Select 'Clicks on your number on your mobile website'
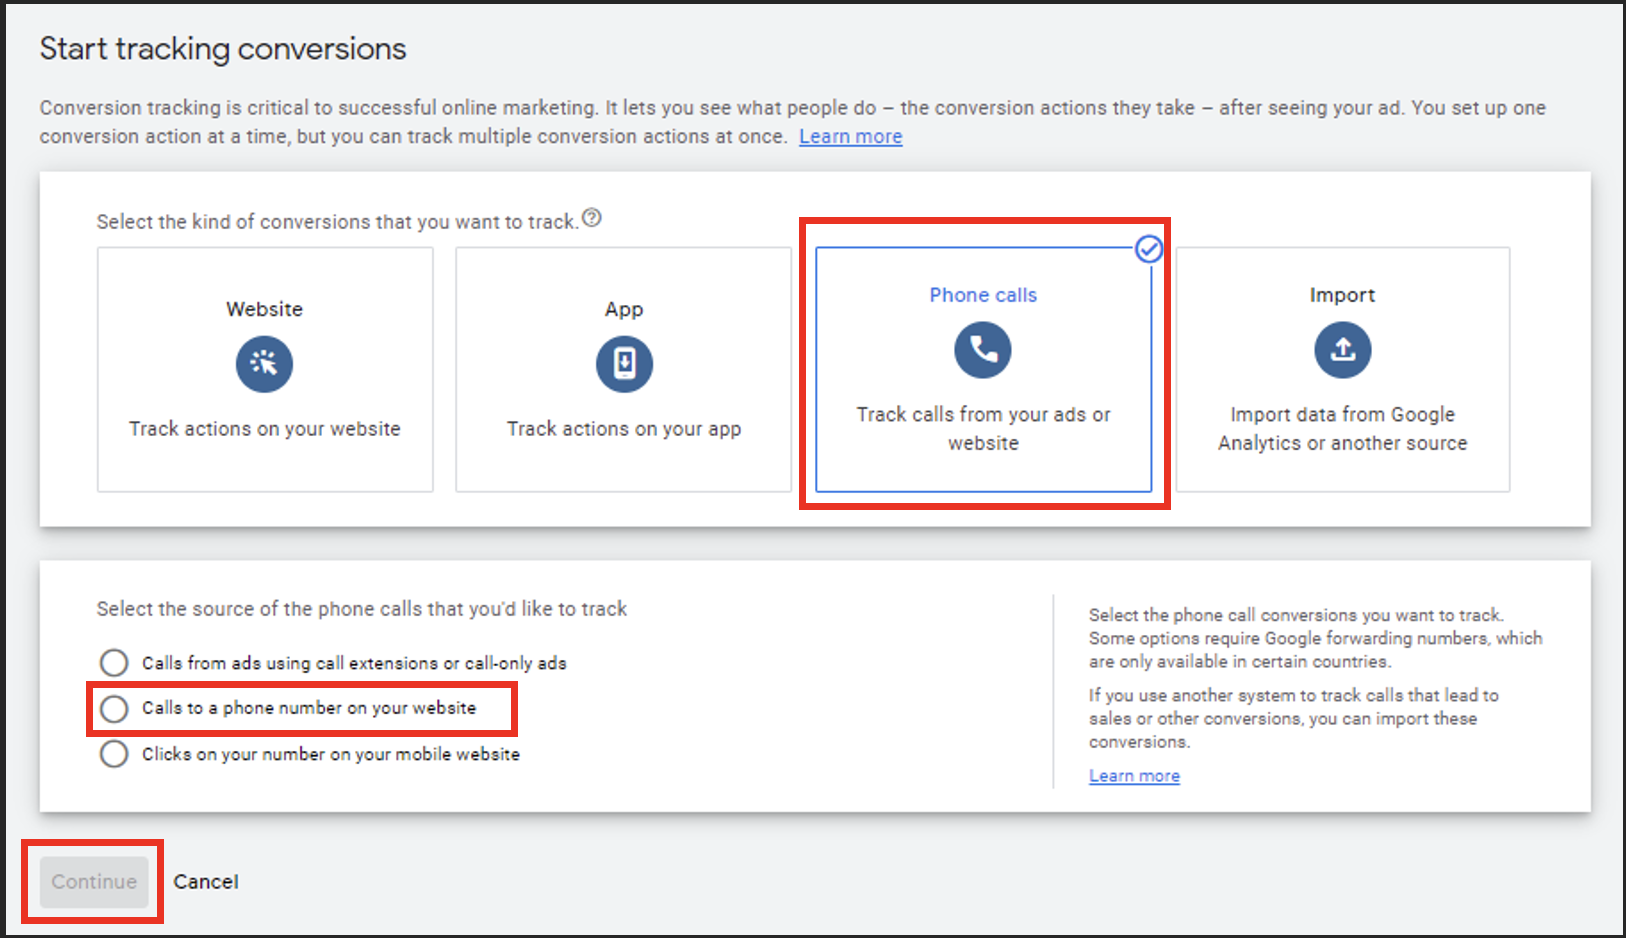Image resolution: width=1626 pixels, height=938 pixels. pos(114,753)
